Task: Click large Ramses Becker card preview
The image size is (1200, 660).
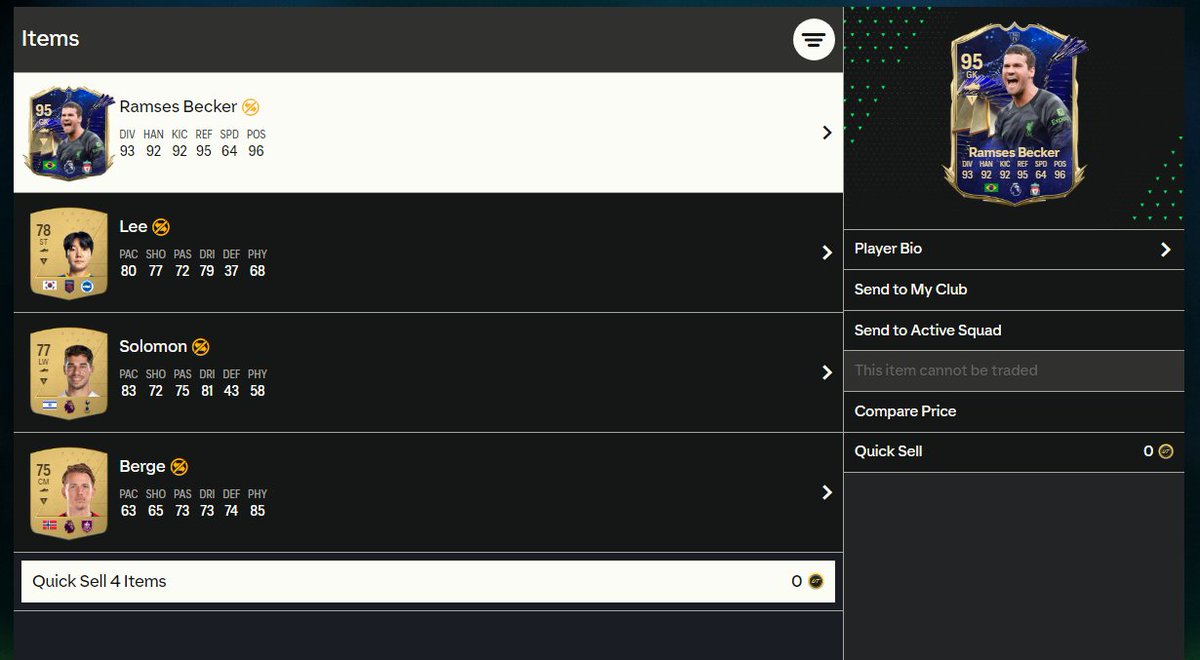Action: (1014, 113)
